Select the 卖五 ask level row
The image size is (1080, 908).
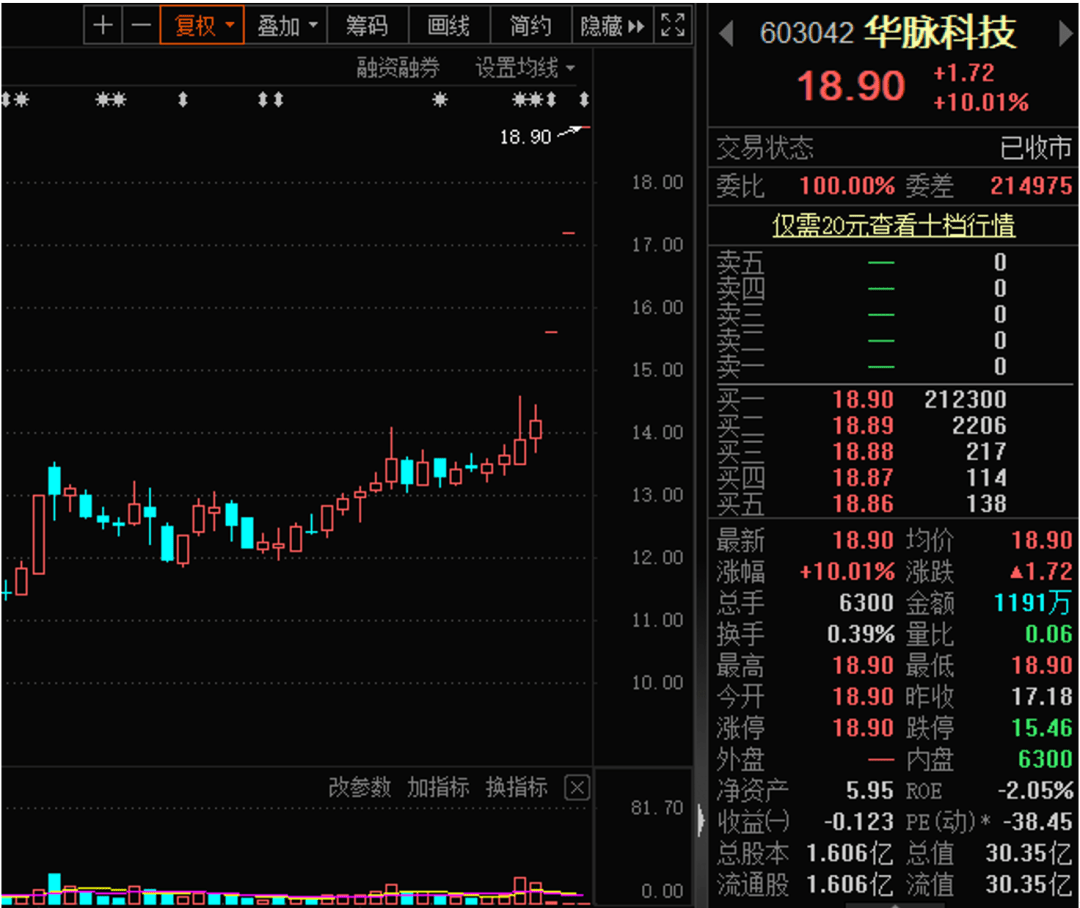point(893,262)
